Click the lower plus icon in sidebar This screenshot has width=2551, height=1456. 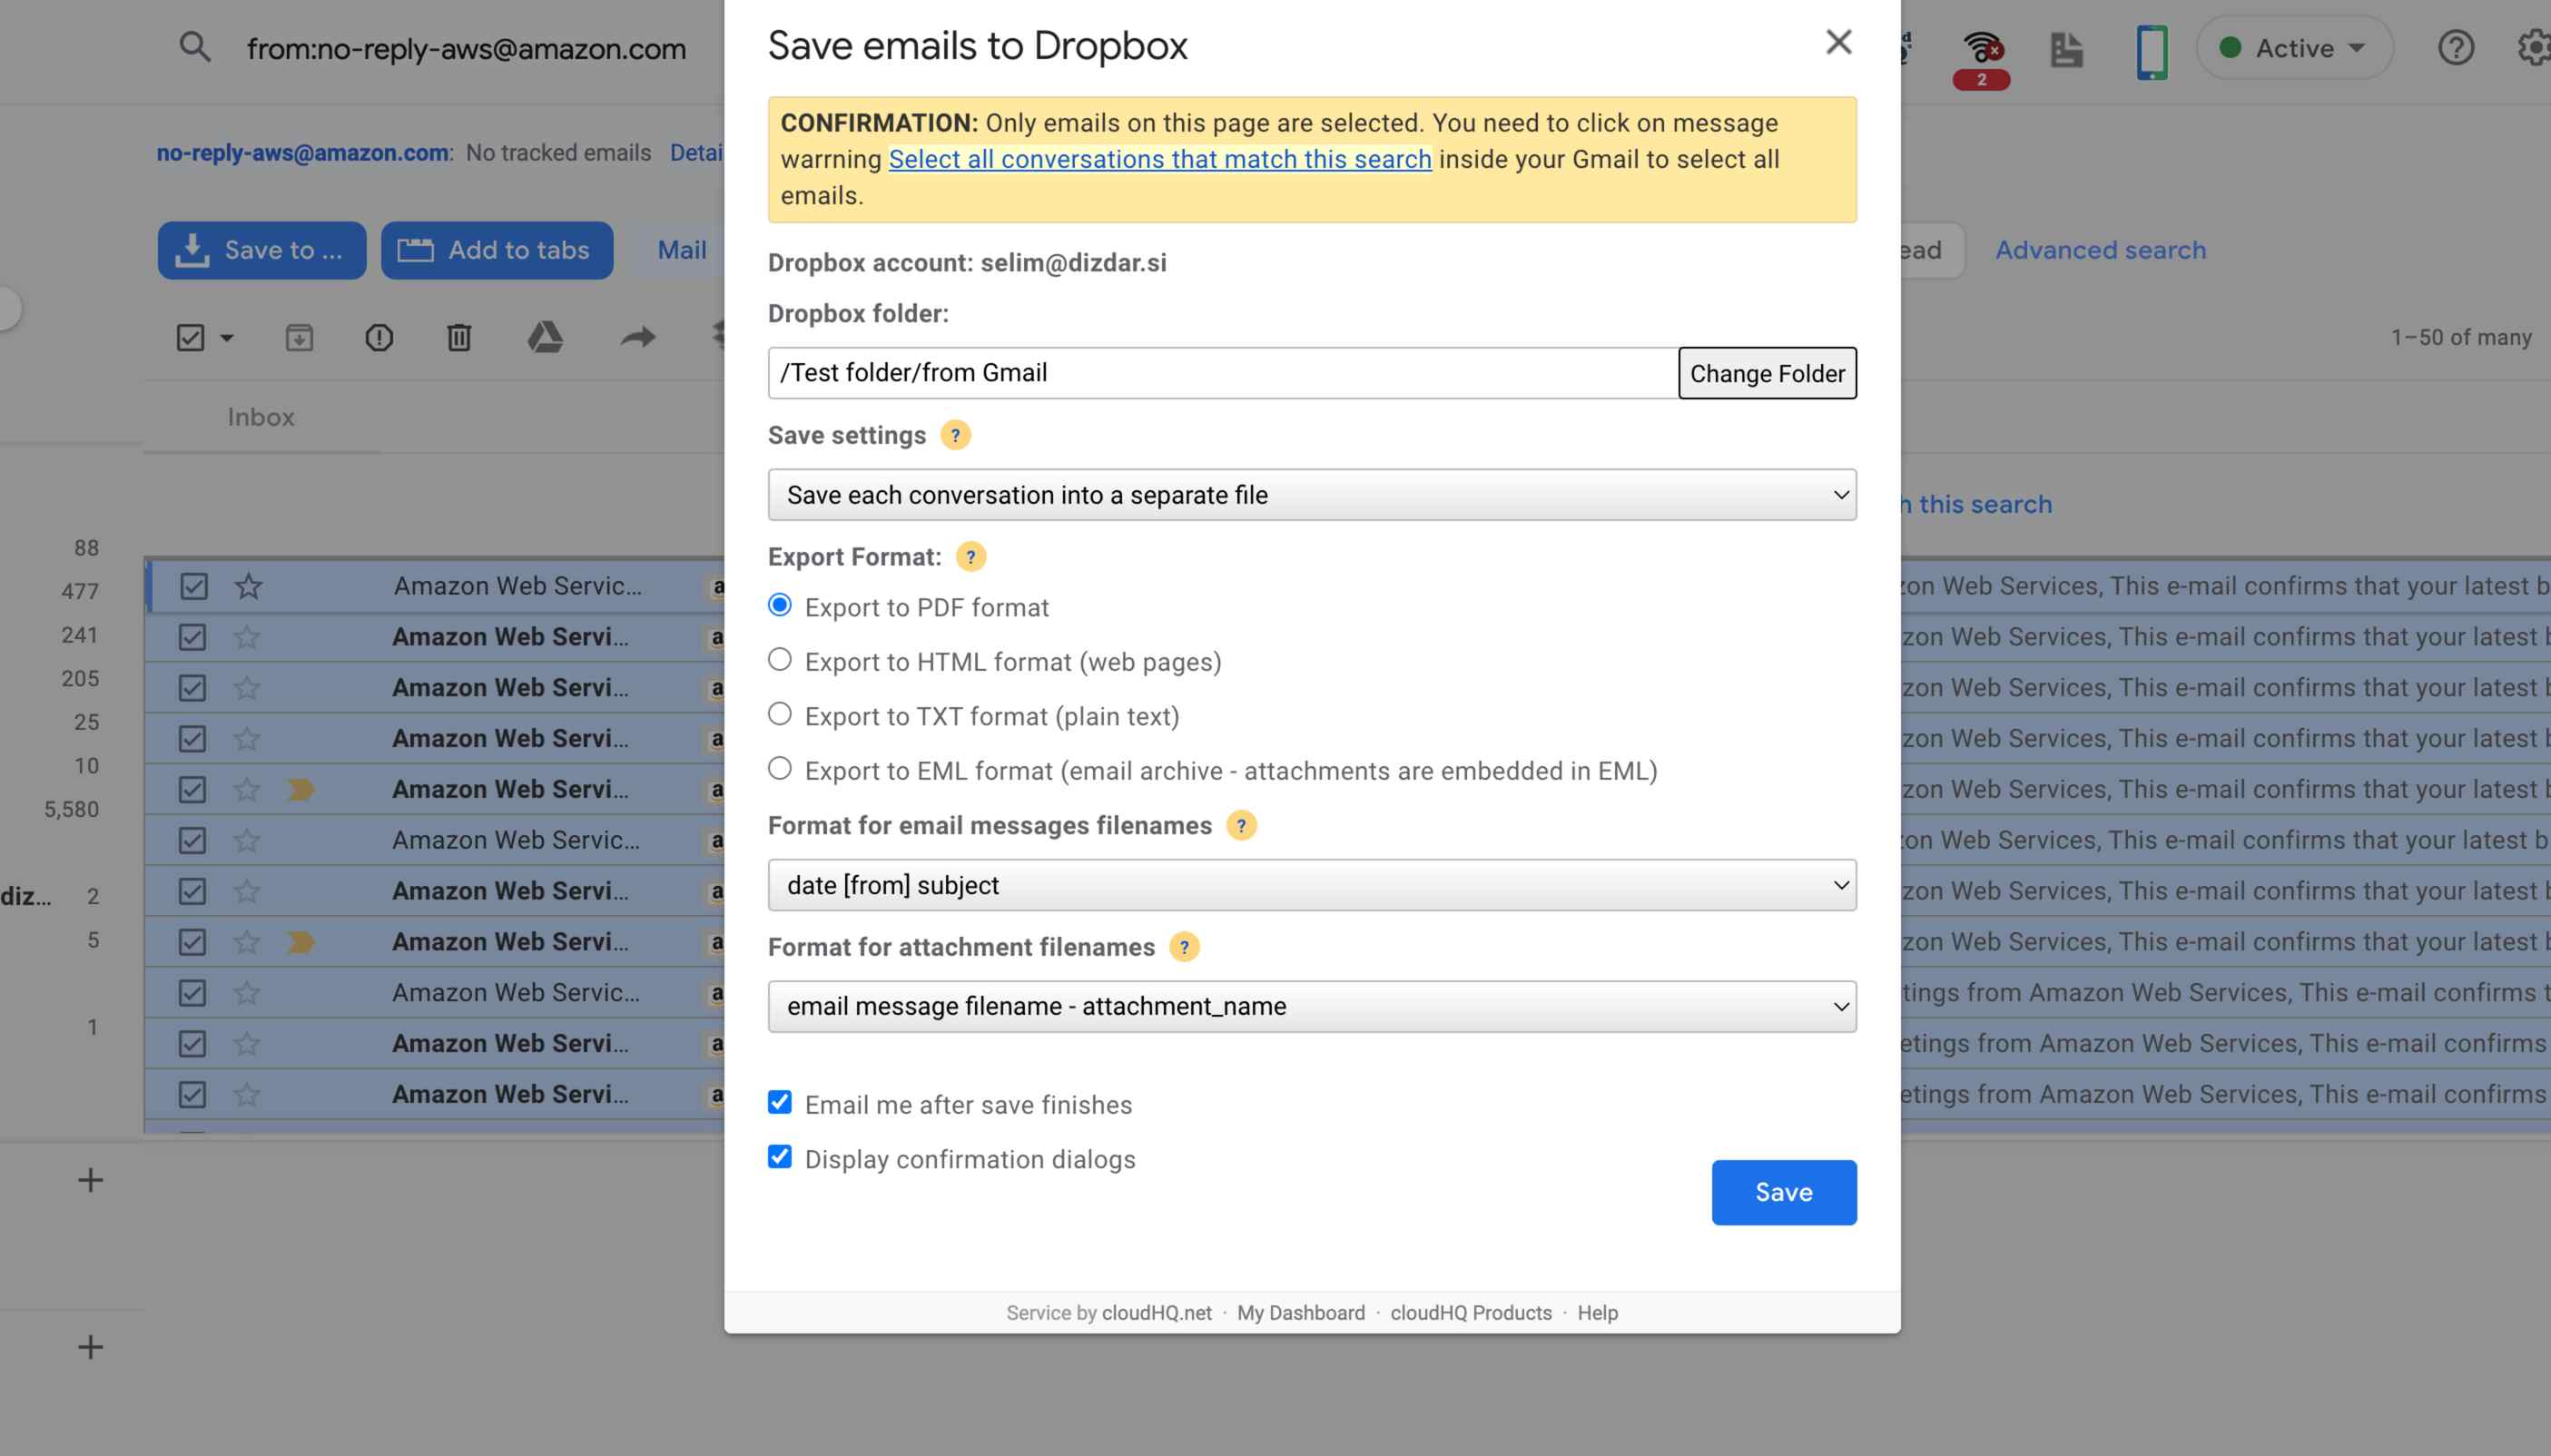[x=90, y=1347]
